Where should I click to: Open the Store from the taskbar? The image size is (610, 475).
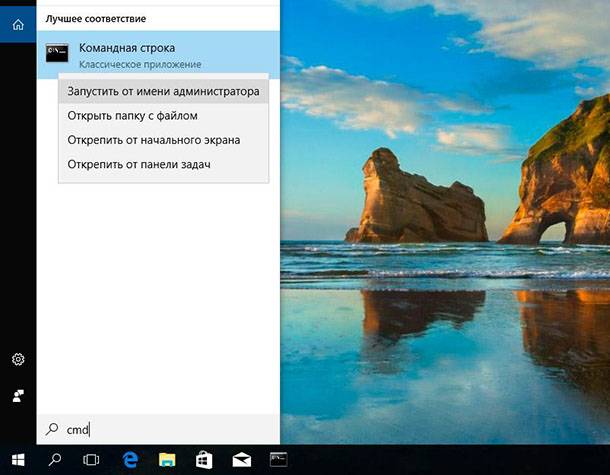pyautogui.click(x=204, y=460)
